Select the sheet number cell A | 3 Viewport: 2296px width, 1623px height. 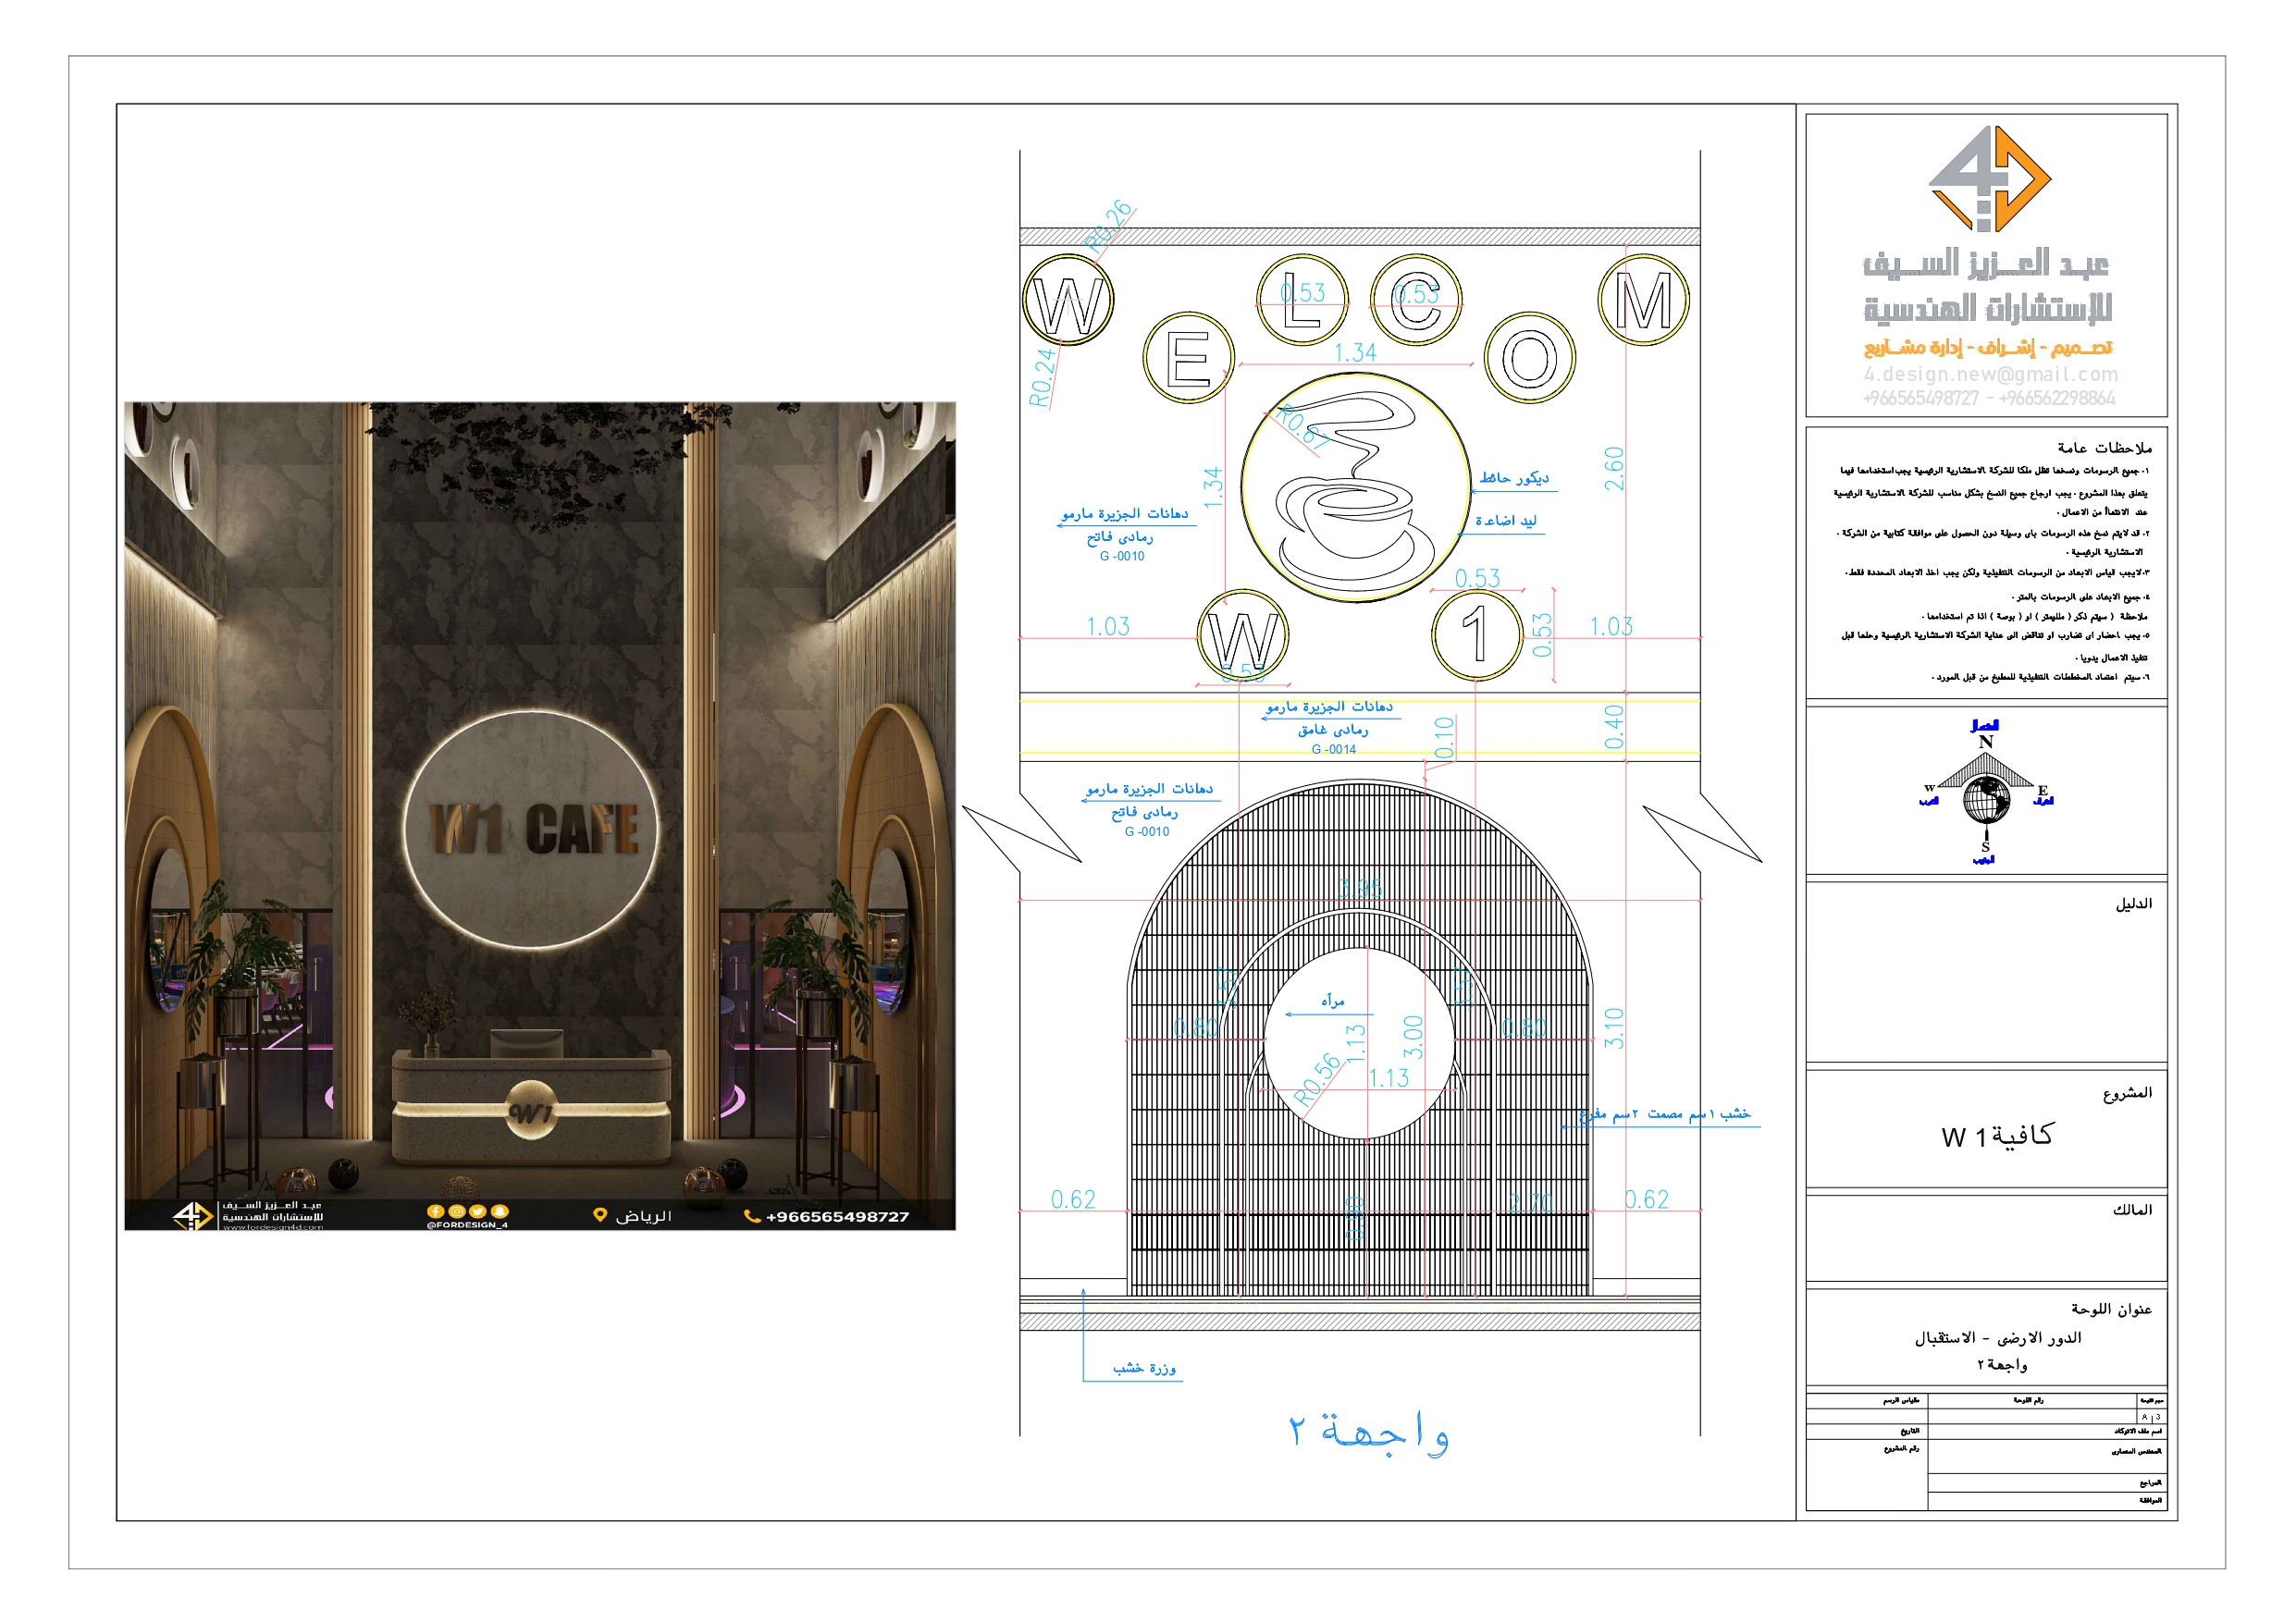click(2153, 1419)
